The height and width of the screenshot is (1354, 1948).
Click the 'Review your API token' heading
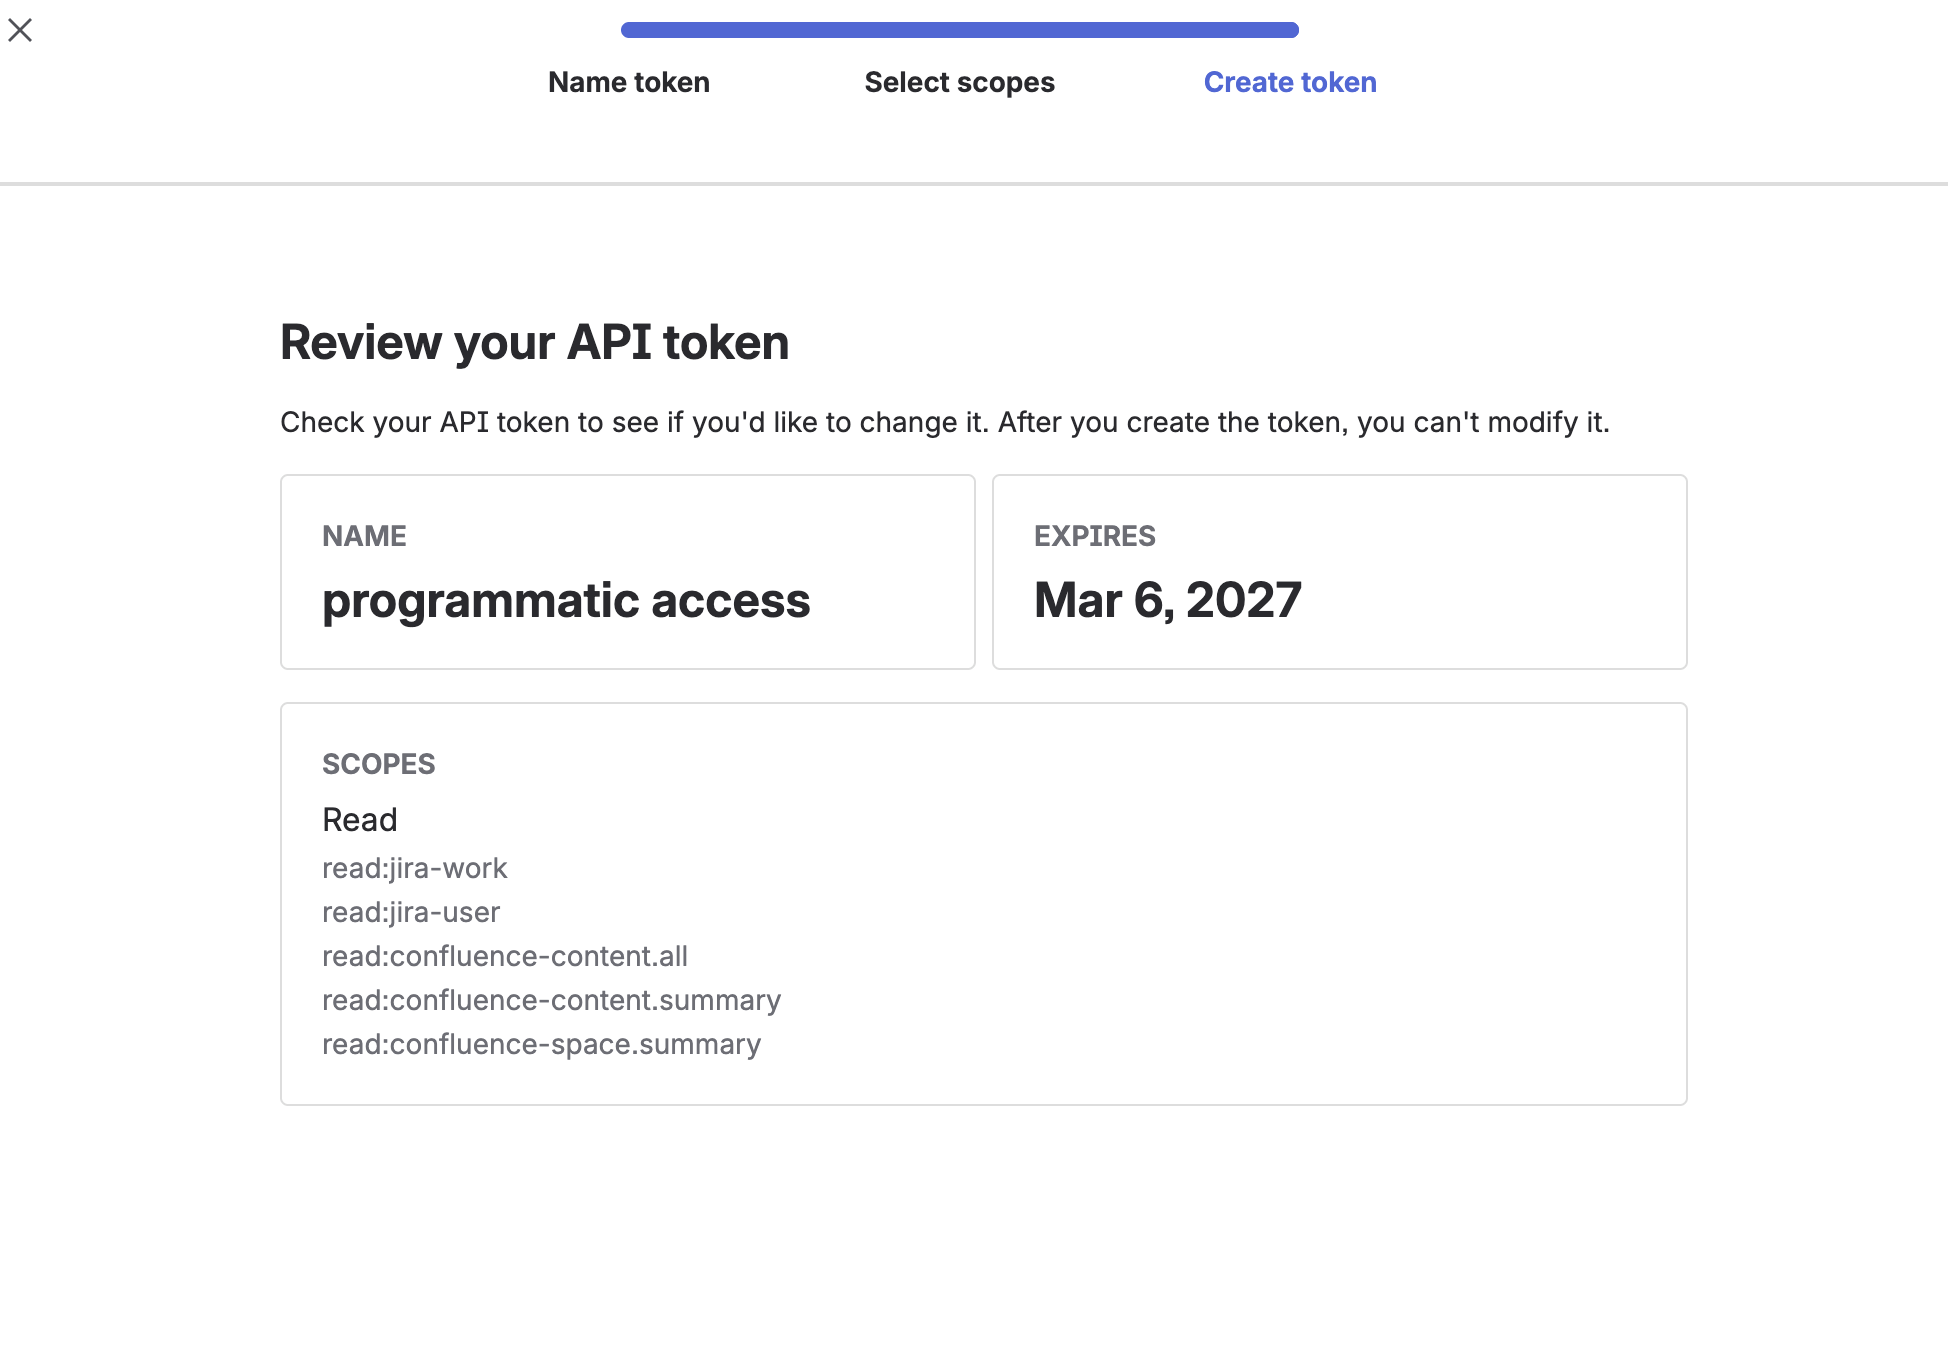[534, 342]
